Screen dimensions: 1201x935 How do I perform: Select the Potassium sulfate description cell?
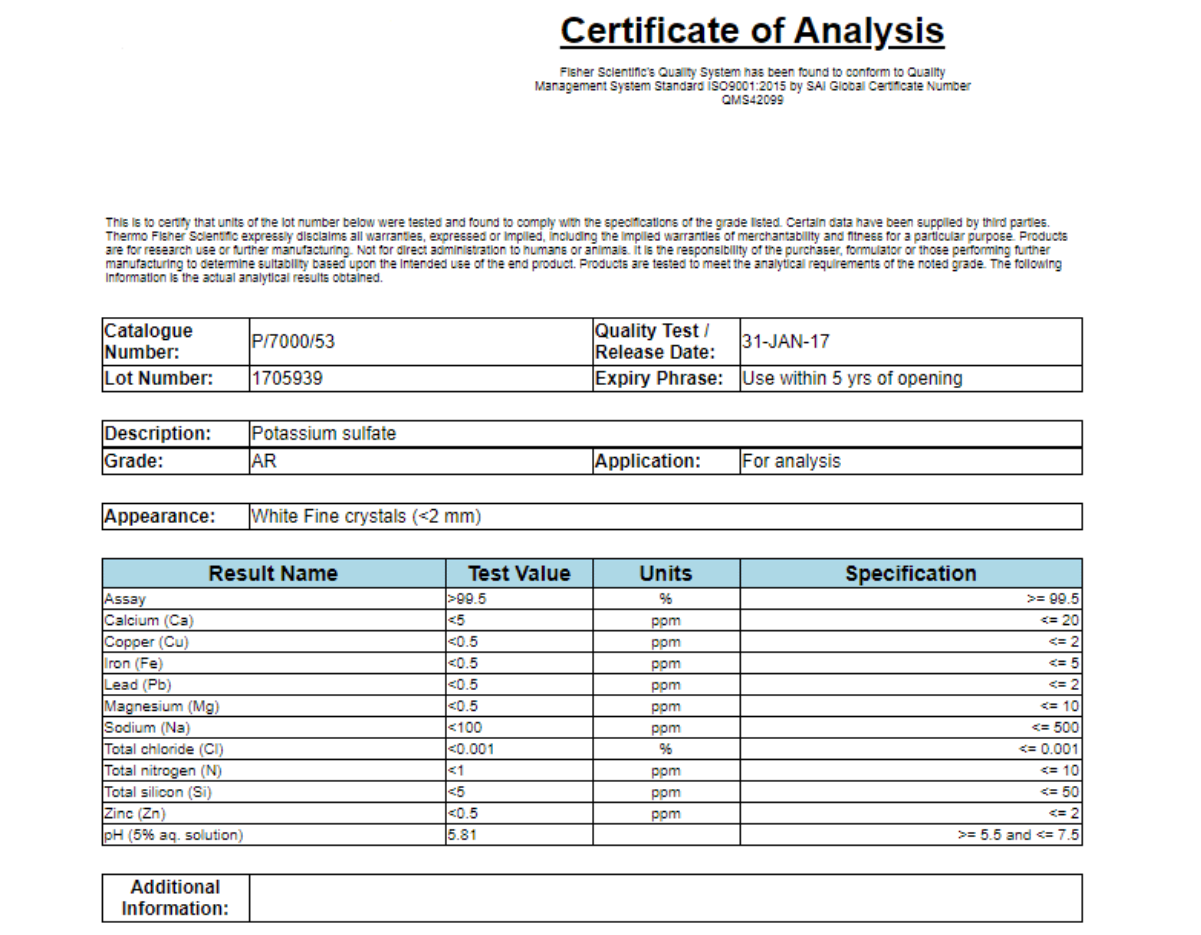(x=323, y=434)
